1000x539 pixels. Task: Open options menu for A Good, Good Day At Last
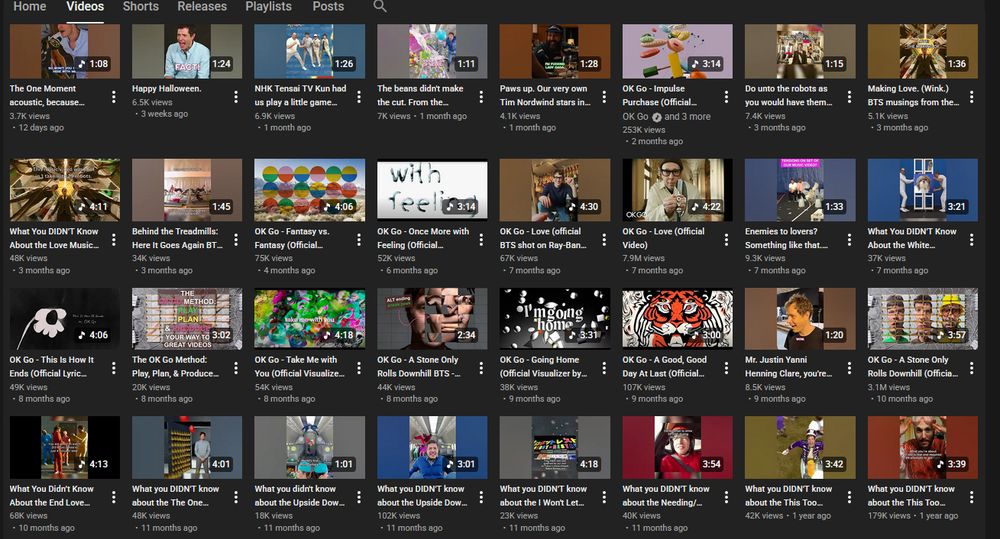726,368
